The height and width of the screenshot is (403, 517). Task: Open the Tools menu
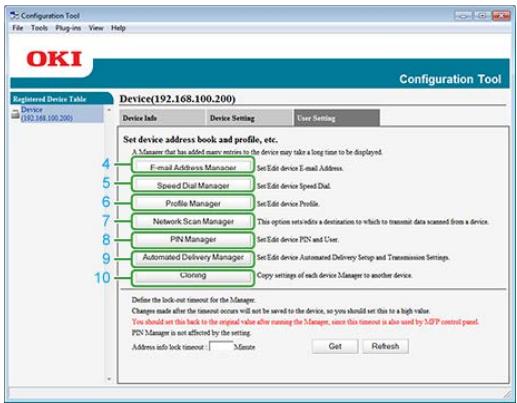(x=39, y=28)
